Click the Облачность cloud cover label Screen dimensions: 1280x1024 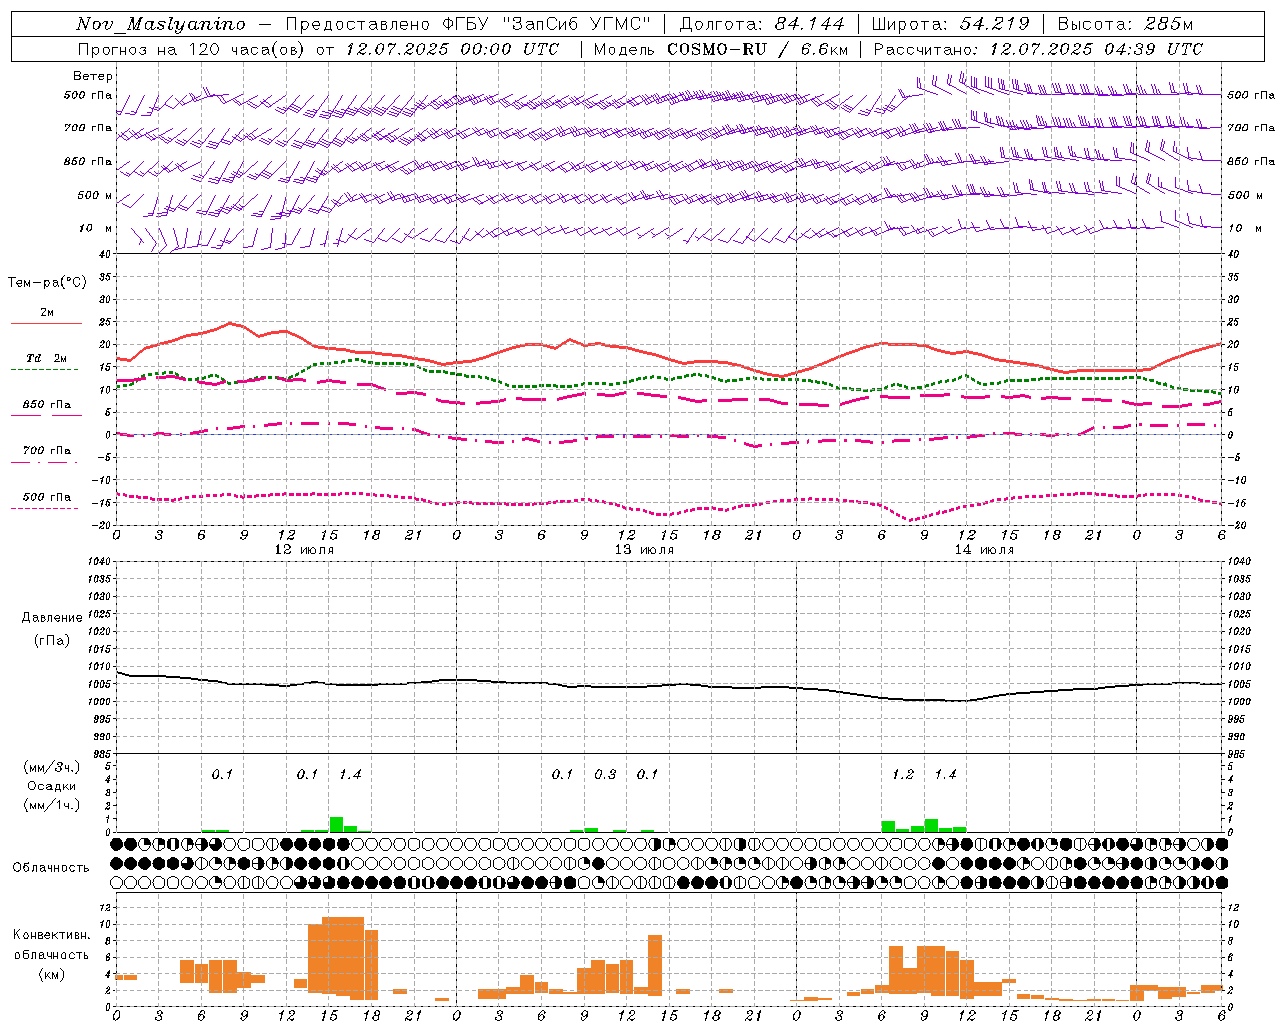[x=51, y=867]
